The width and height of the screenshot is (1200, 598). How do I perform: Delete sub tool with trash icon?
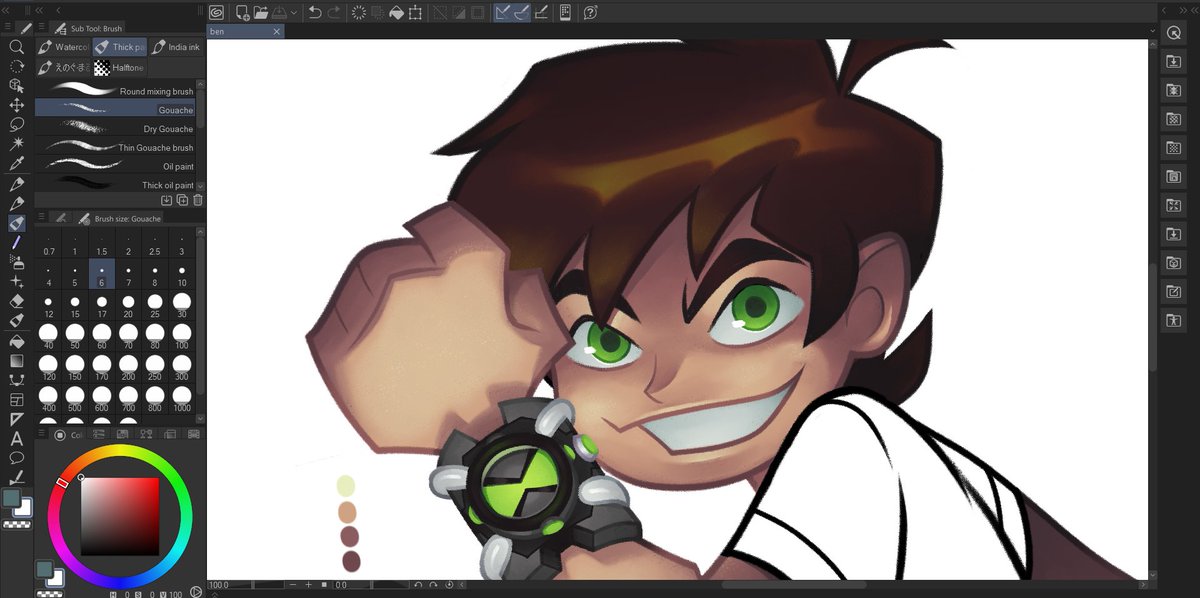198,200
